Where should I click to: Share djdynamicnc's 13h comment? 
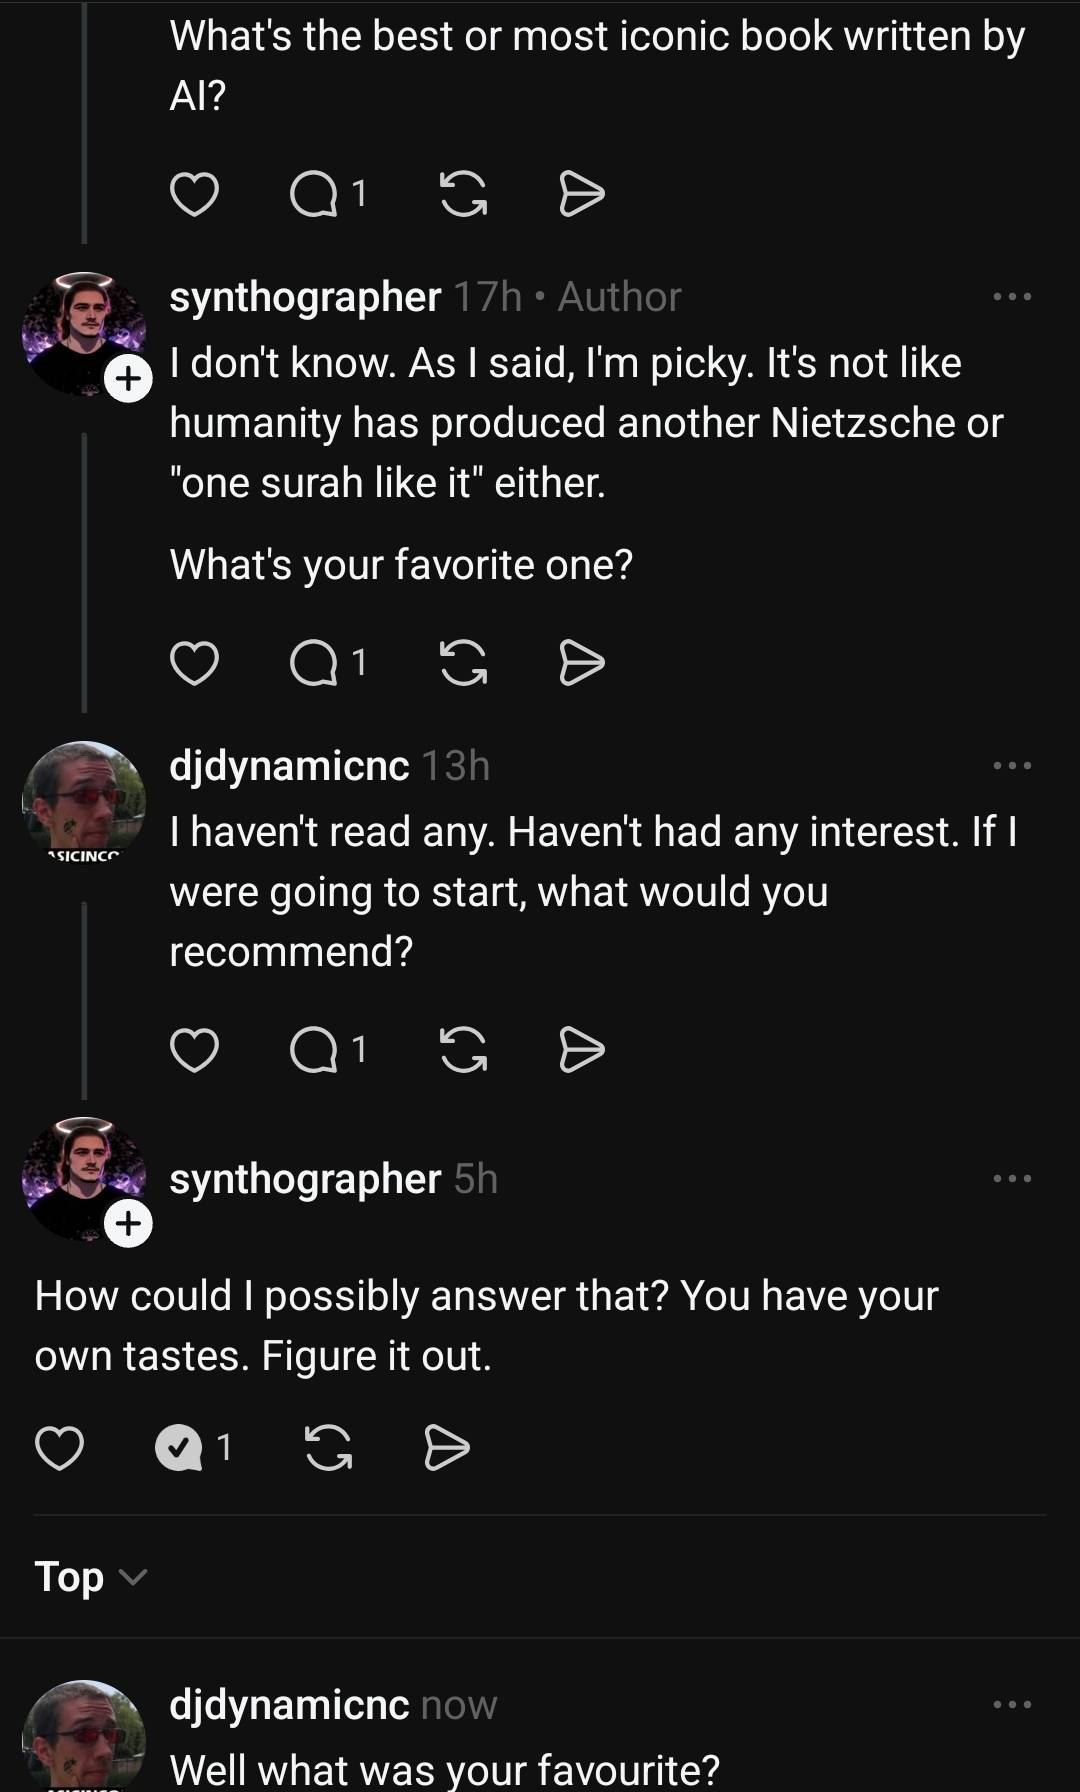click(581, 1049)
